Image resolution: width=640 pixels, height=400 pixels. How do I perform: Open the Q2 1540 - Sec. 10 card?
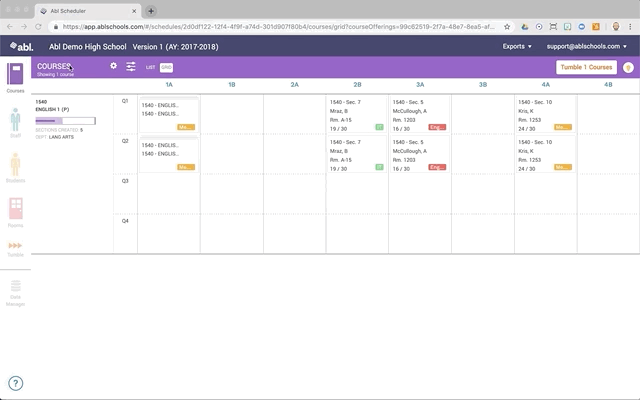[546, 155]
